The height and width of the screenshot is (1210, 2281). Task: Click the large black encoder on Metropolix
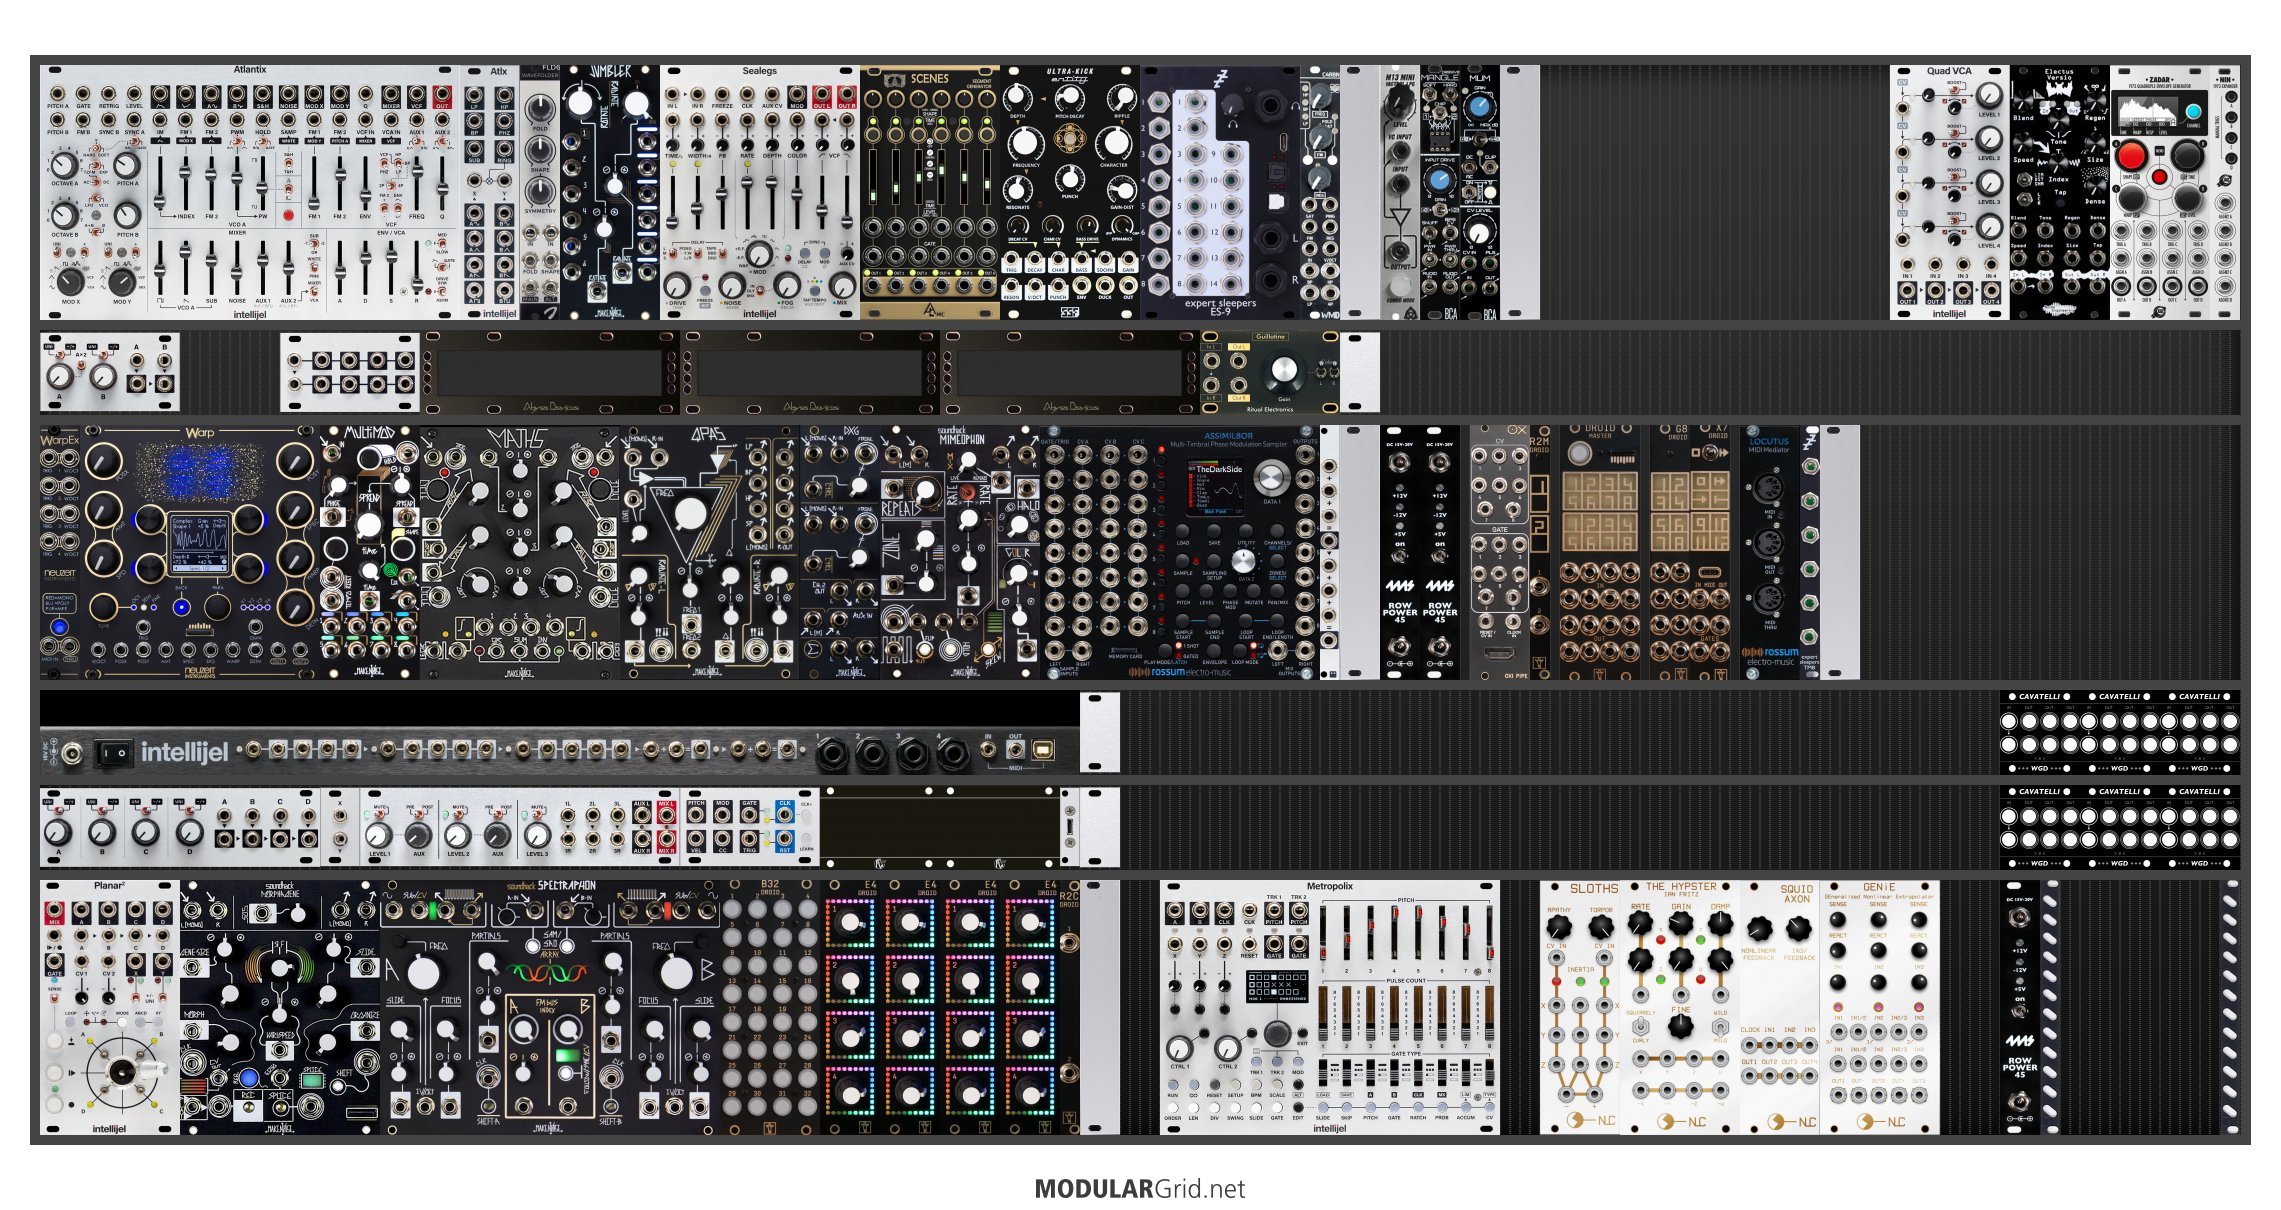(x=1277, y=1034)
